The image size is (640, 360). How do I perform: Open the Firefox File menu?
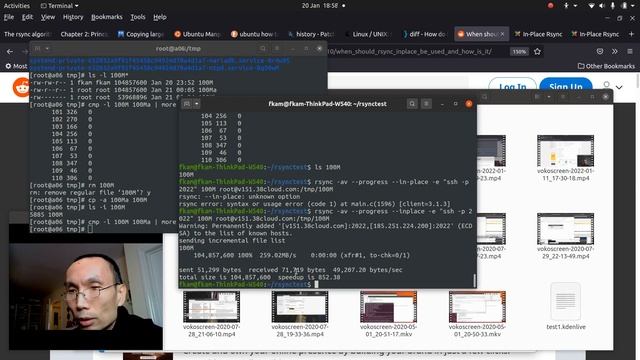coord(9,17)
